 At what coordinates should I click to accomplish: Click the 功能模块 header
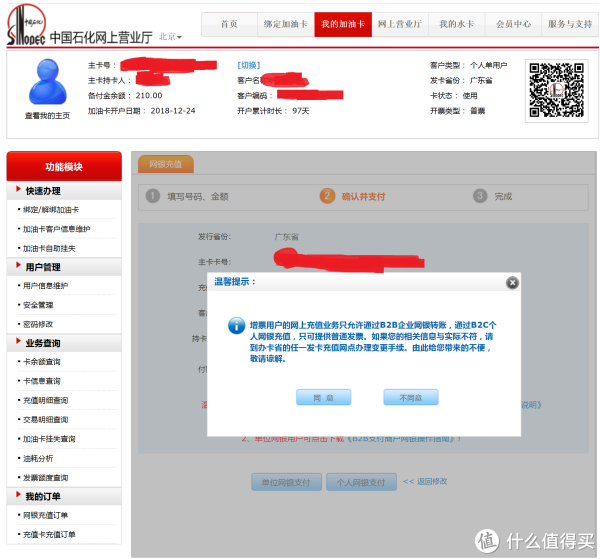(64, 166)
